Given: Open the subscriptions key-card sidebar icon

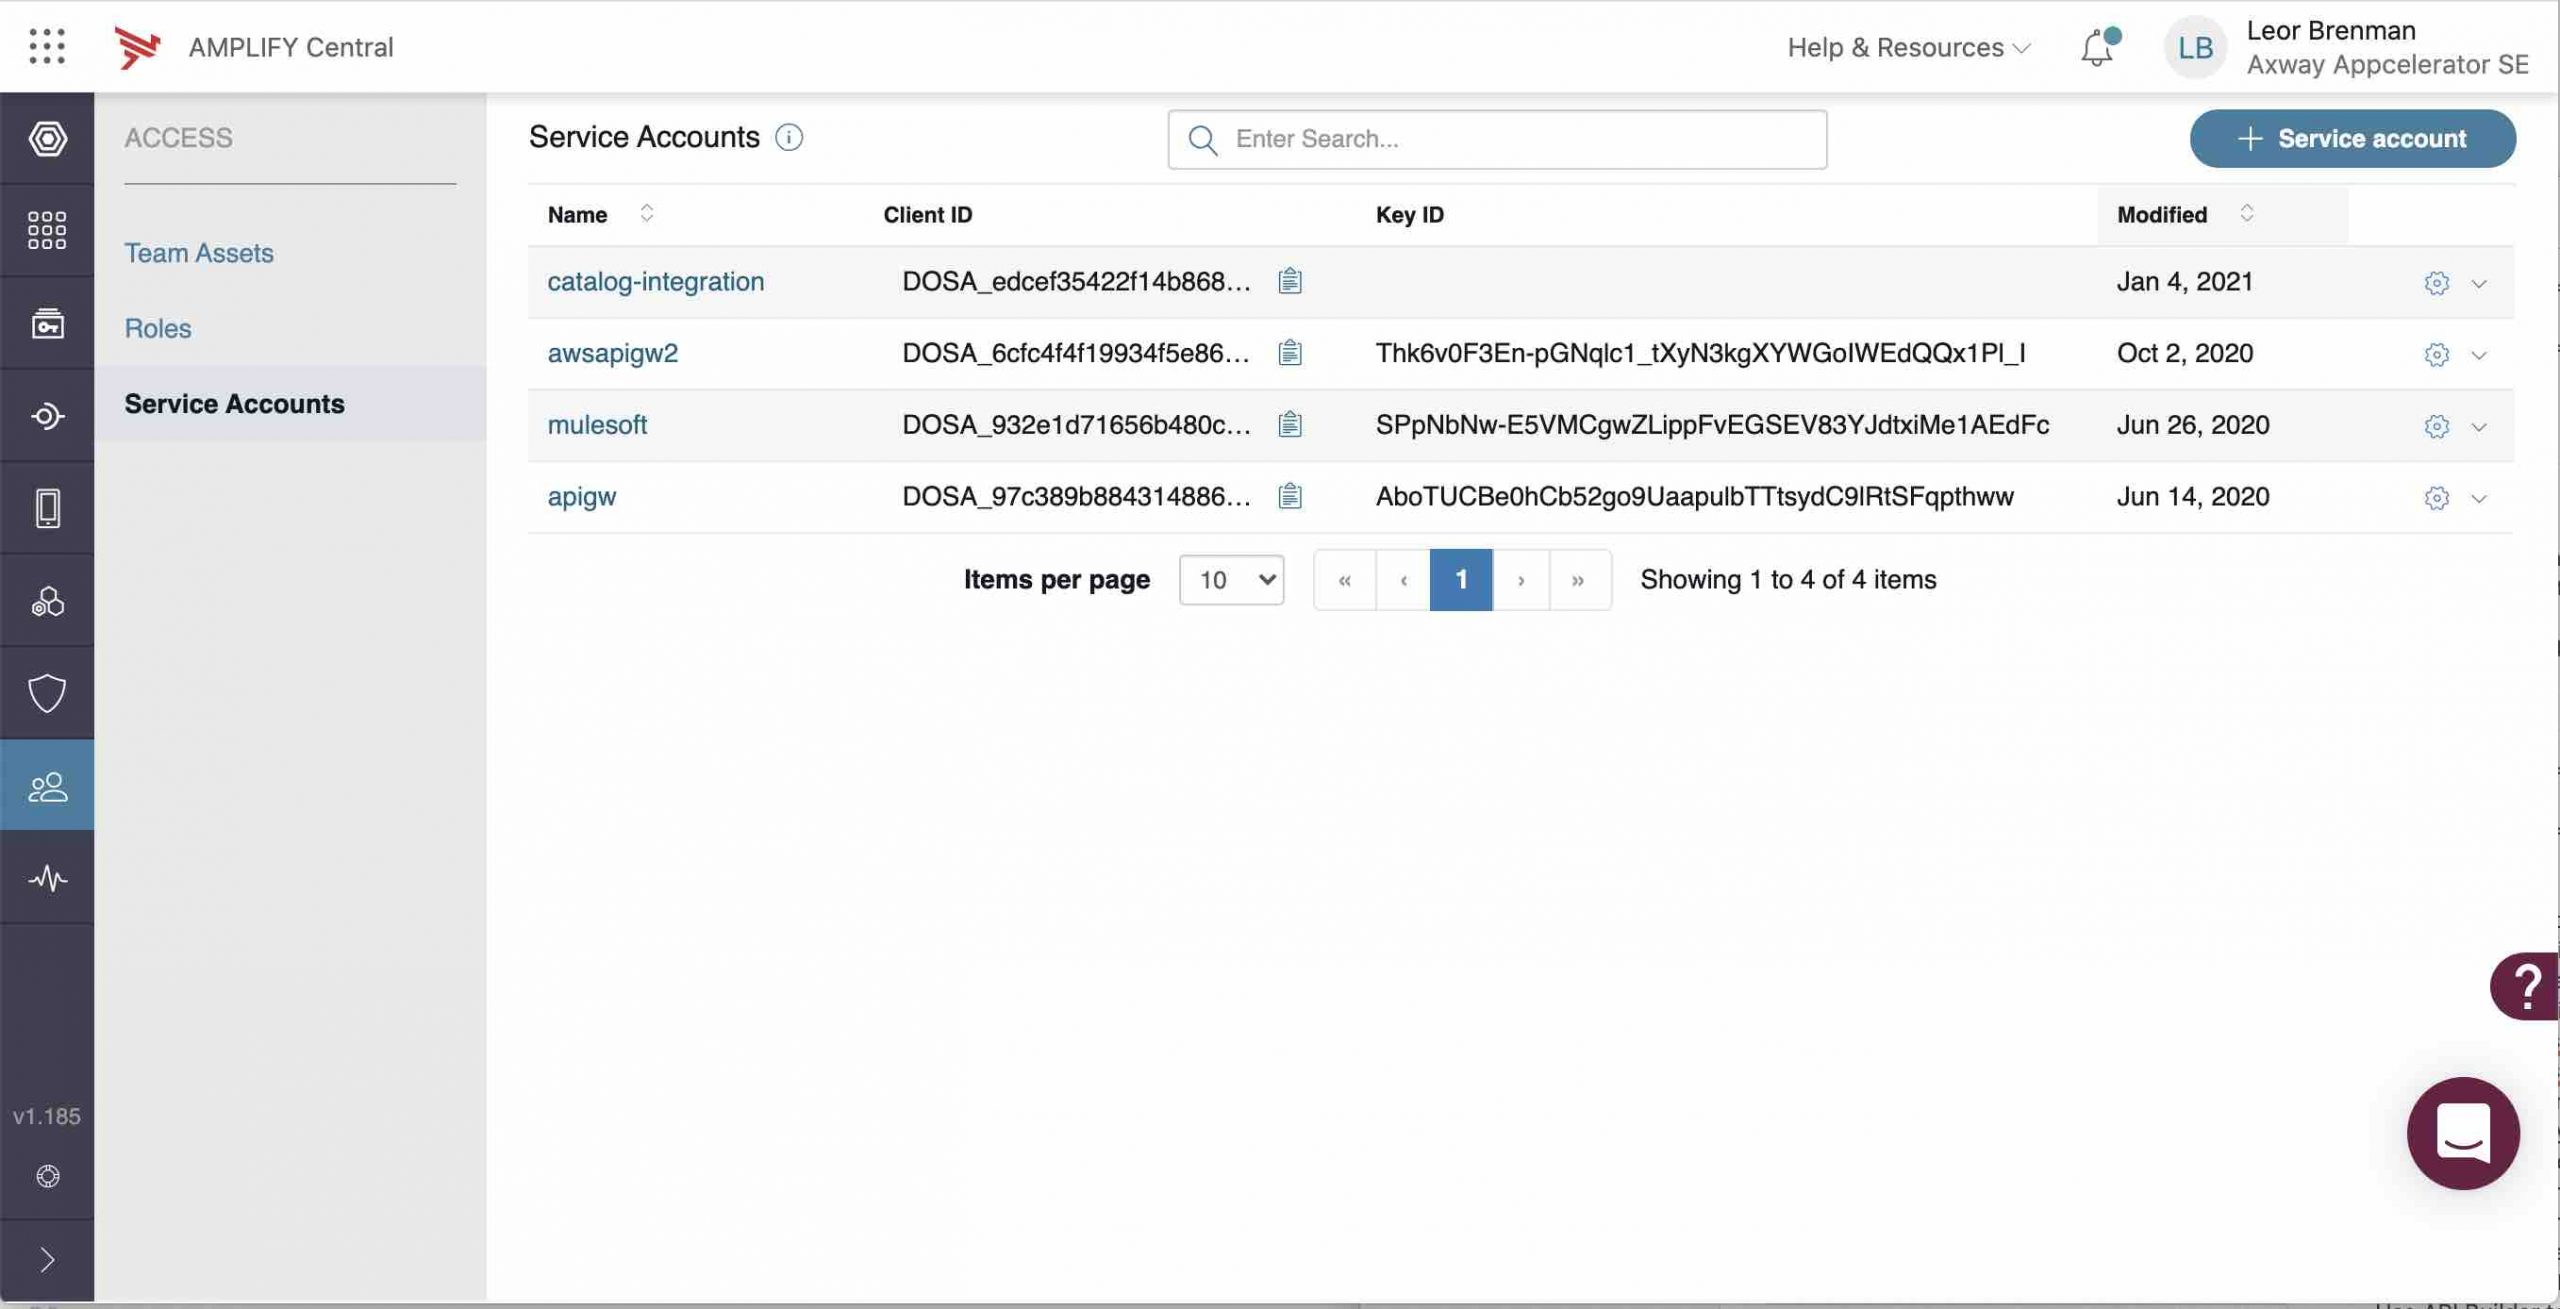Looking at the screenshot, I should coord(47,323).
